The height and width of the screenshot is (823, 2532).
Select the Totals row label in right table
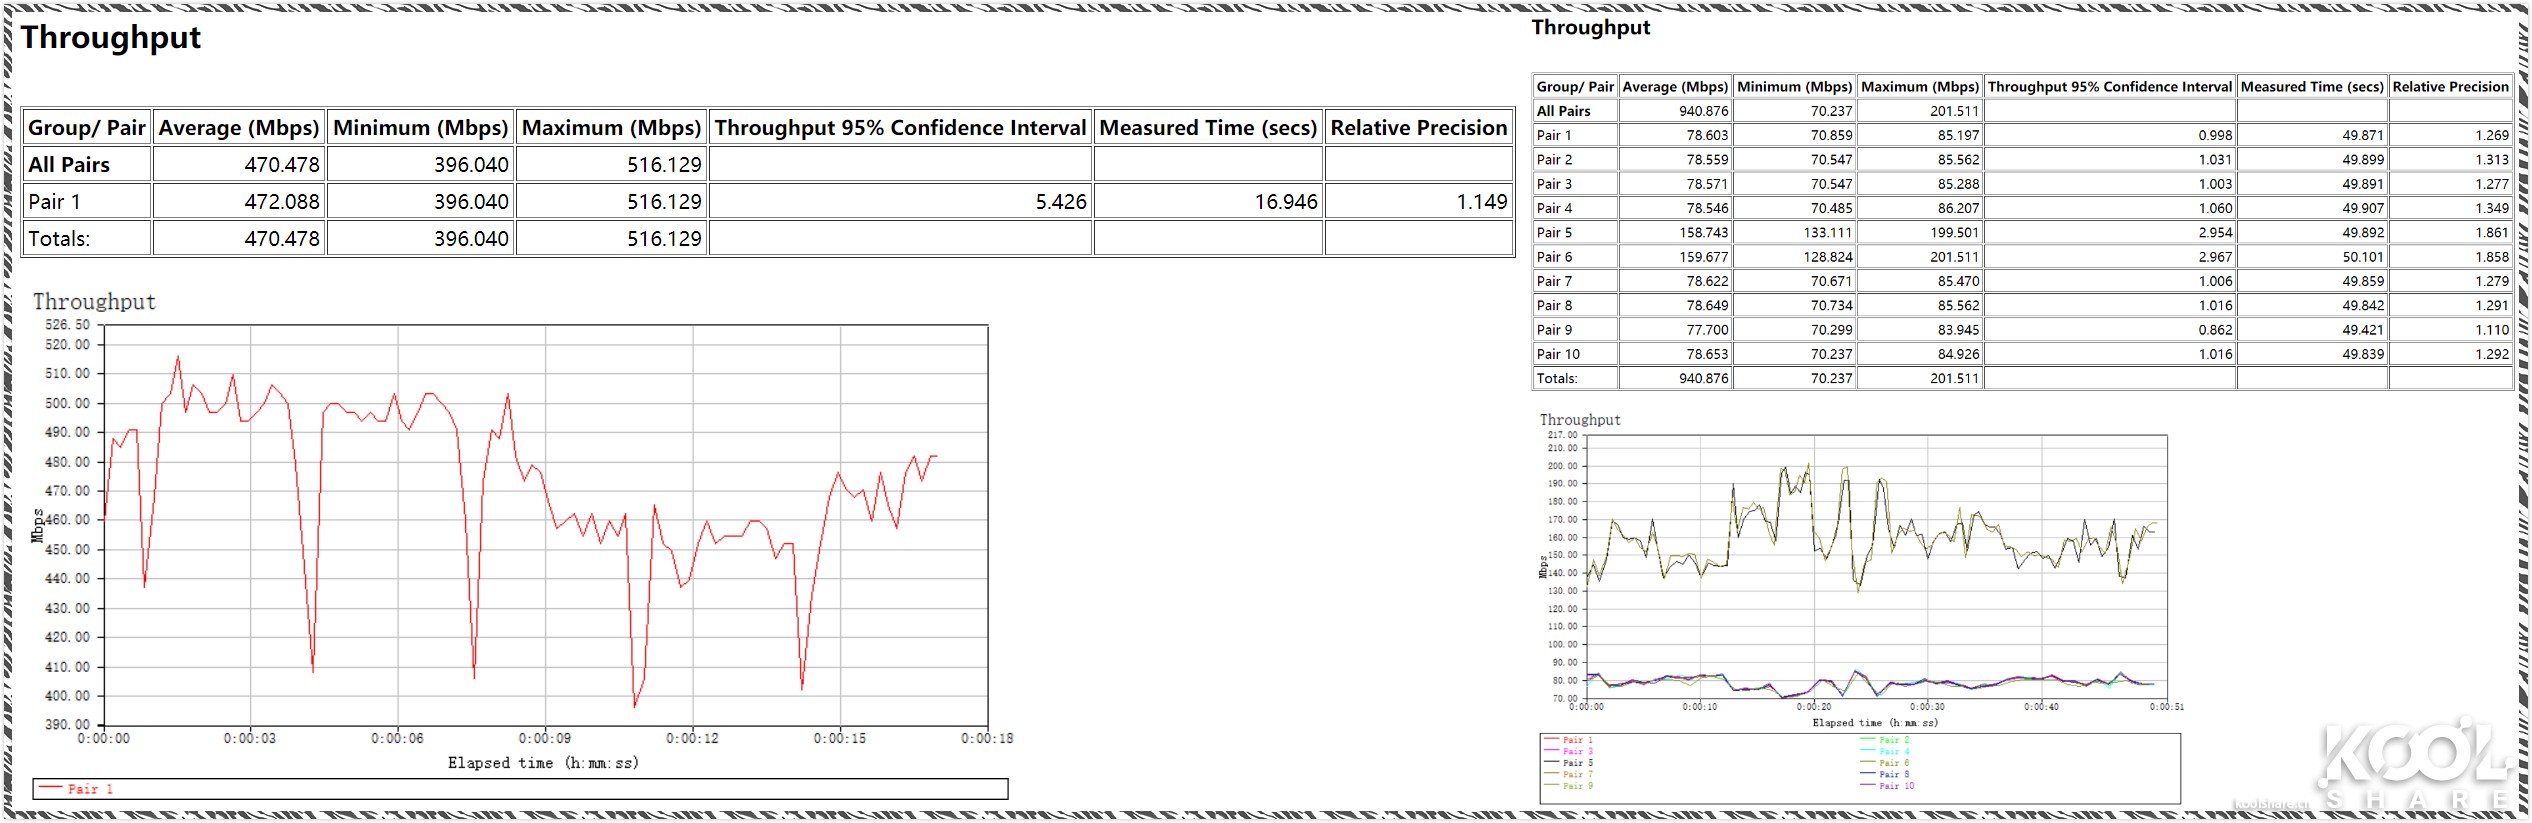[x=1556, y=379]
